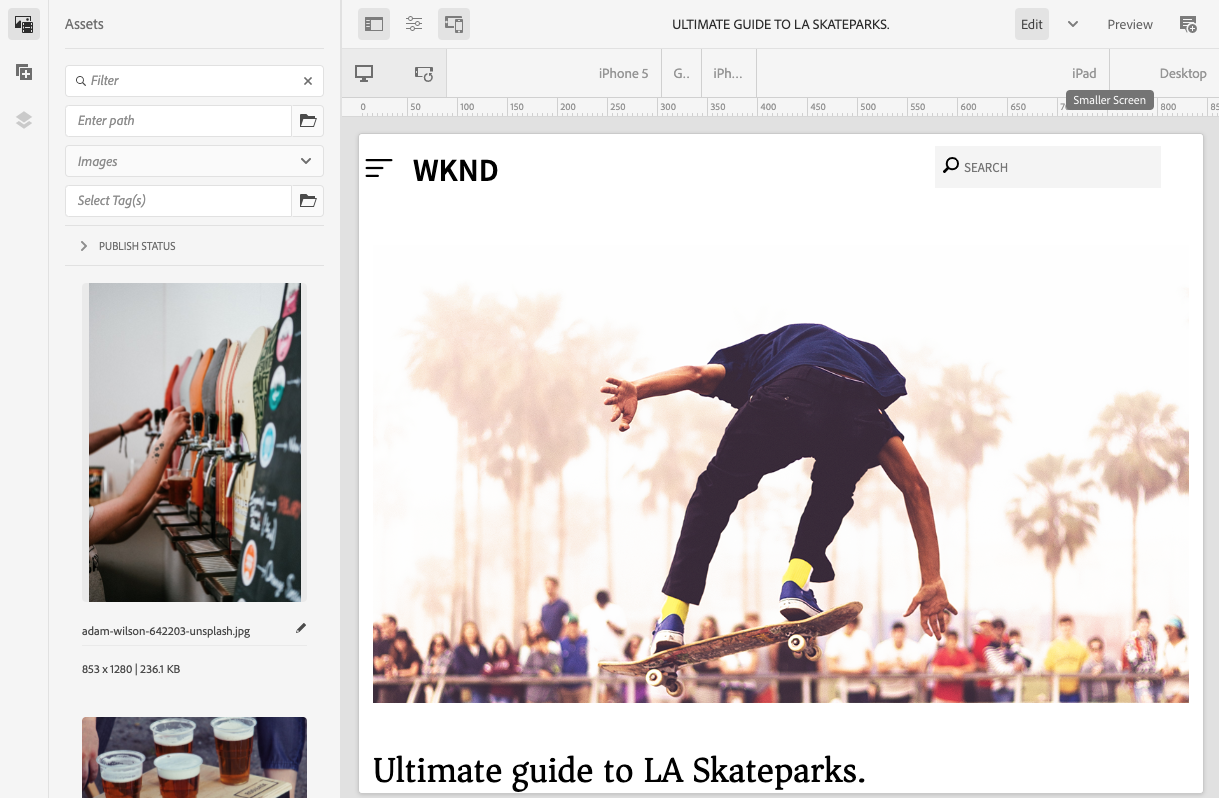1219x798 pixels.
Task: Open the Content Tree layers icon
Action: (x=24, y=120)
